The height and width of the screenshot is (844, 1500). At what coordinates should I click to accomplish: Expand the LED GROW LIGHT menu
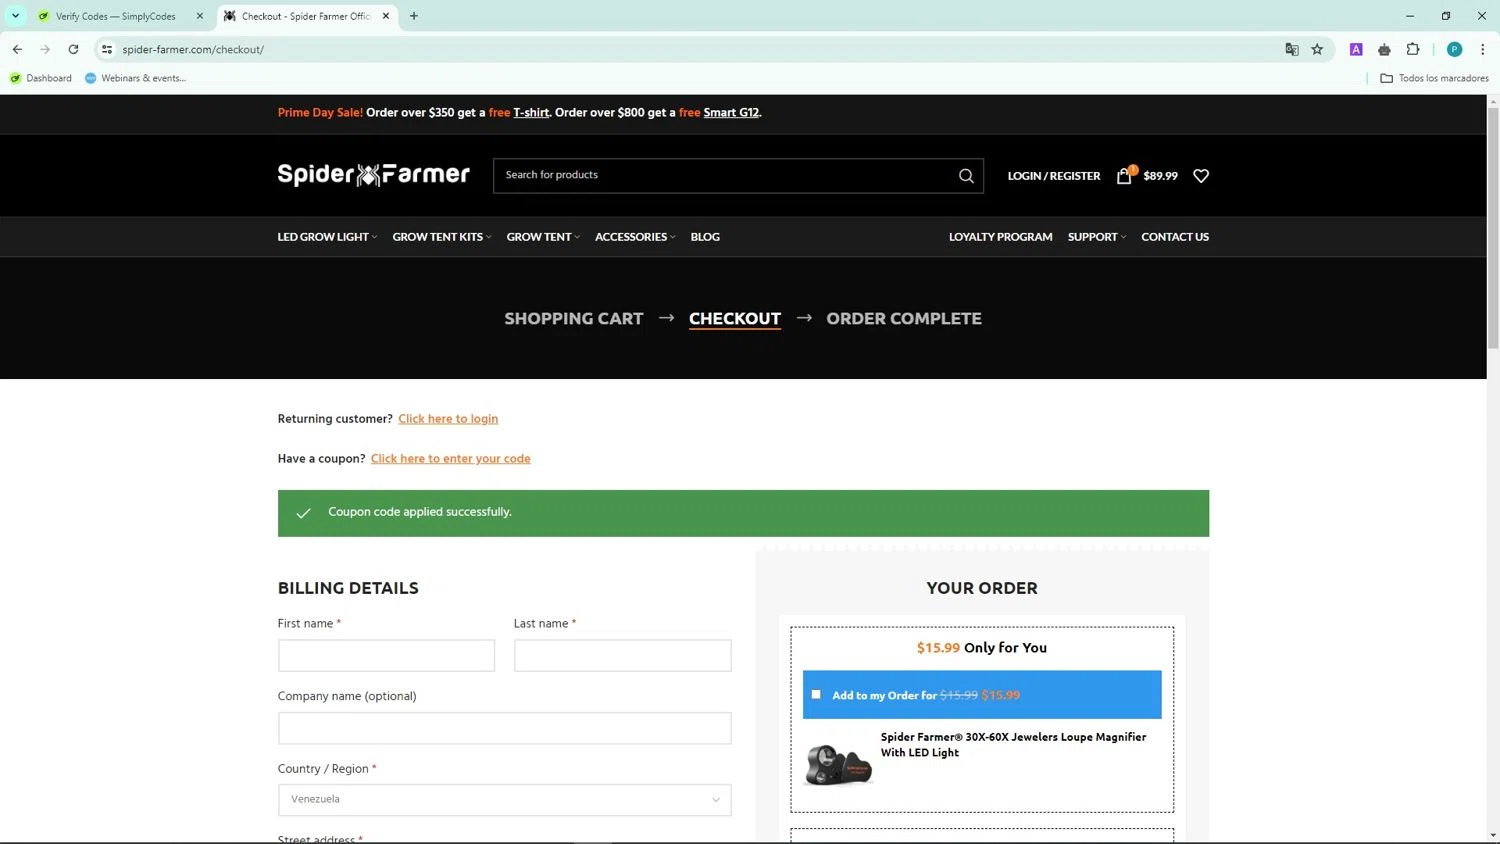[327, 237]
